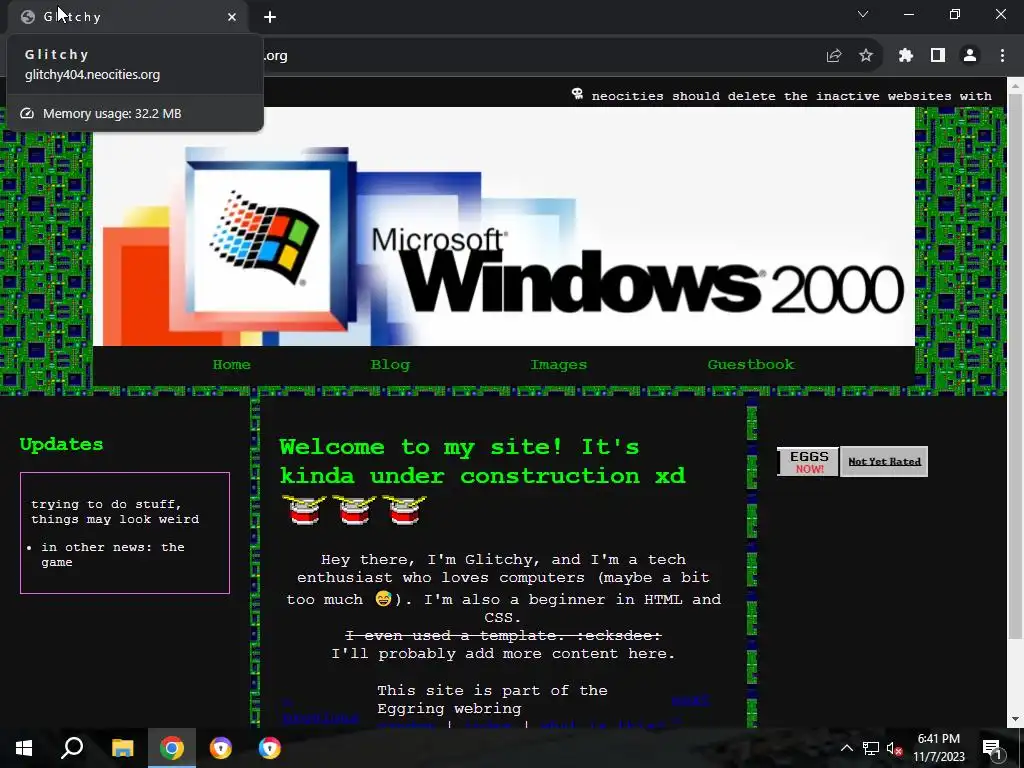Open the Guestbook navigation link
Image resolution: width=1024 pixels, height=768 pixels.
pyautogui.click(x=751, y=364)
